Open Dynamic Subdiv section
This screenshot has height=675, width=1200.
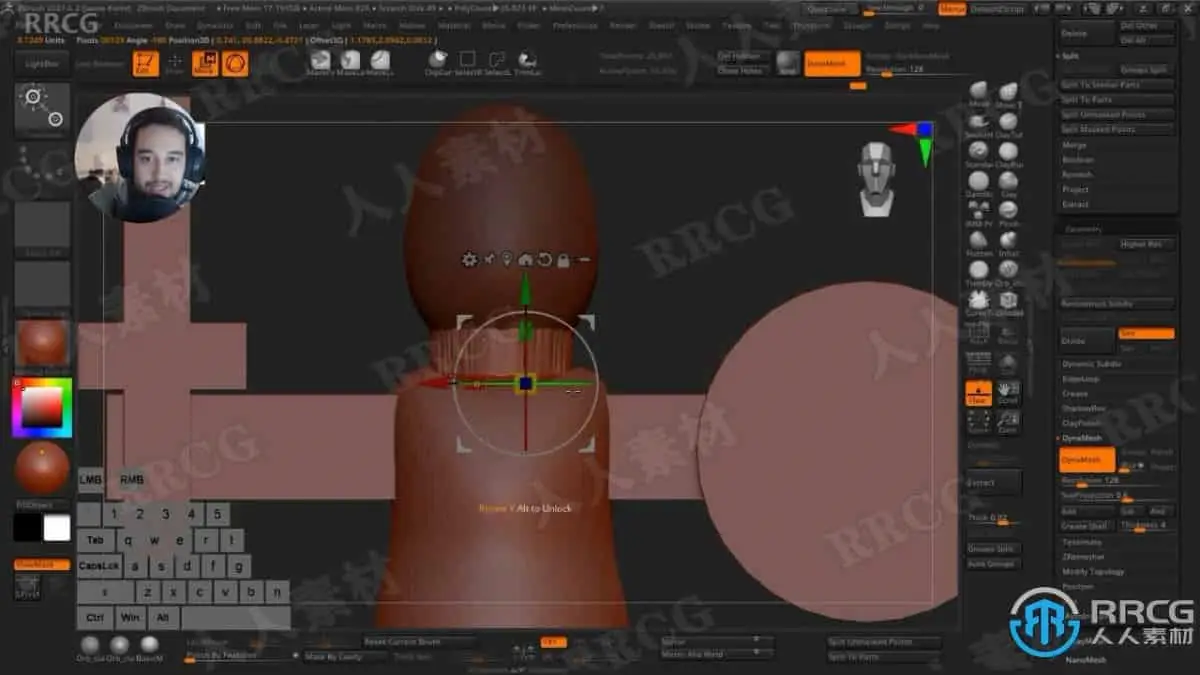1091,364
